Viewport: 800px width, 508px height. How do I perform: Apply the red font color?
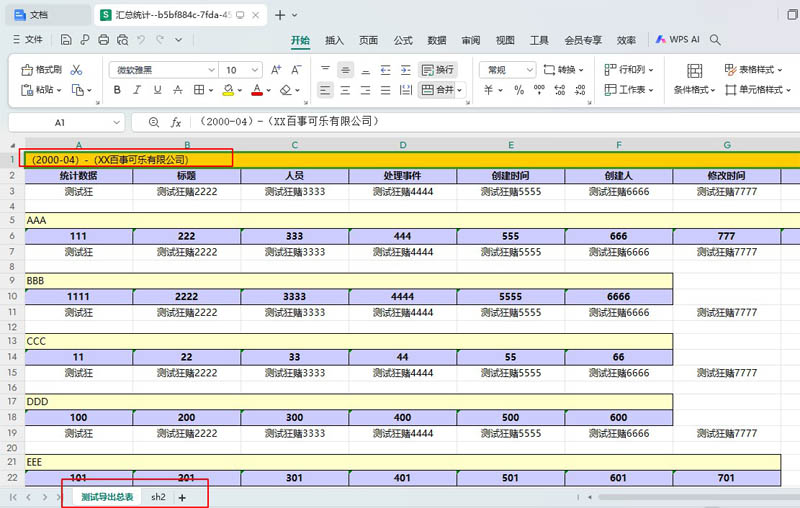257,90
